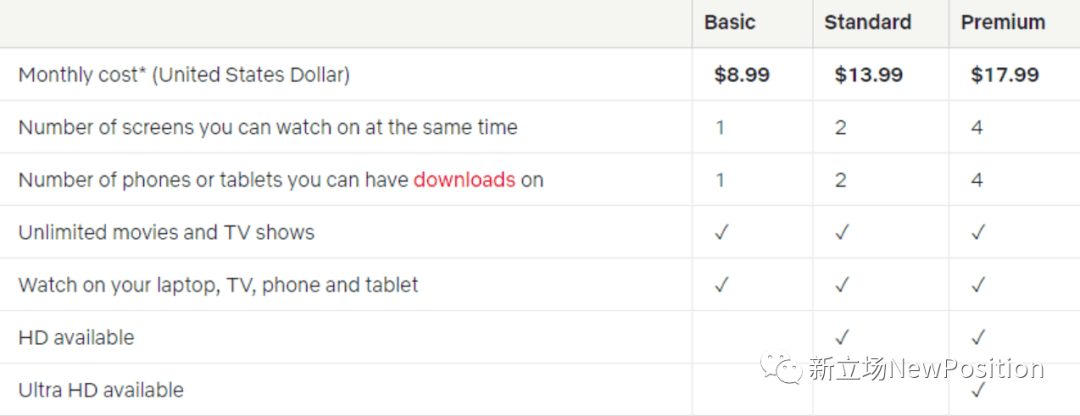Click the $13.99 Standard monthly price
1080x416 pixels.
(869, 74)
